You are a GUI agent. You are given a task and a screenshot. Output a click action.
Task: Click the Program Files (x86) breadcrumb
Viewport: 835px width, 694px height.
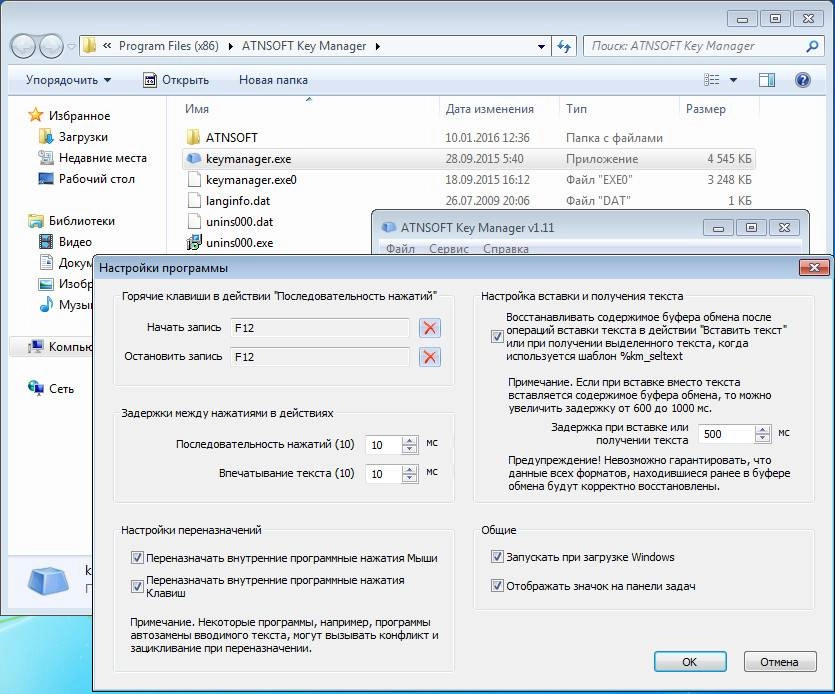click(169, 46)
